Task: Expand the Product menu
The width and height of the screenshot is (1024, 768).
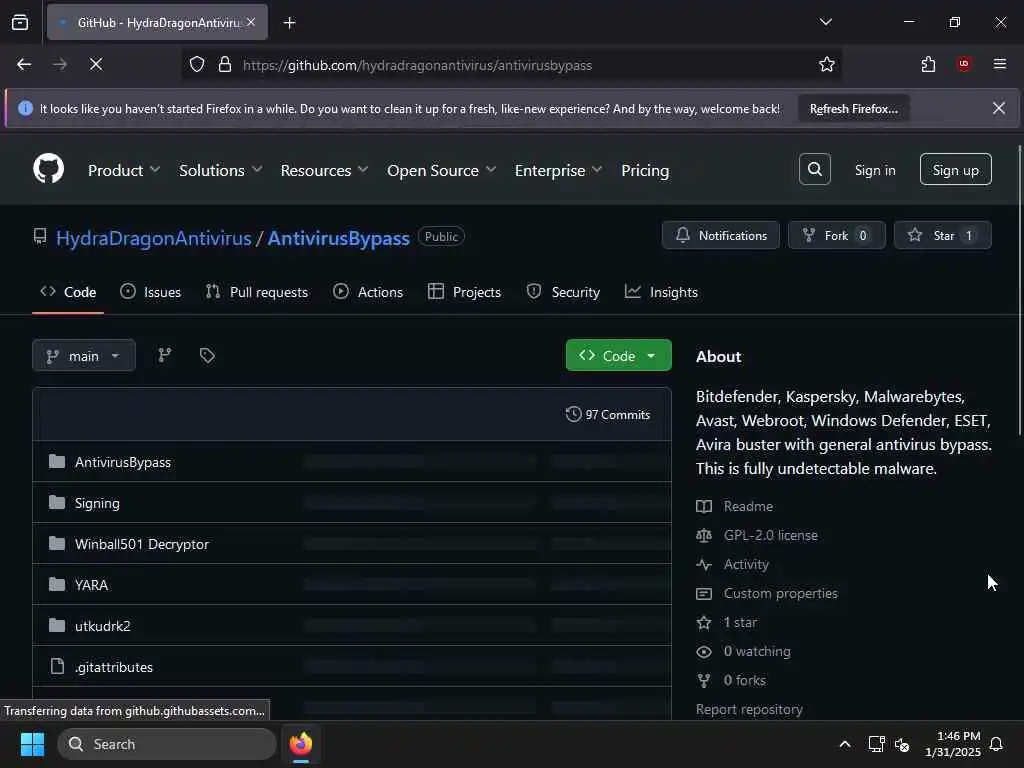Action: pos(123,170)
